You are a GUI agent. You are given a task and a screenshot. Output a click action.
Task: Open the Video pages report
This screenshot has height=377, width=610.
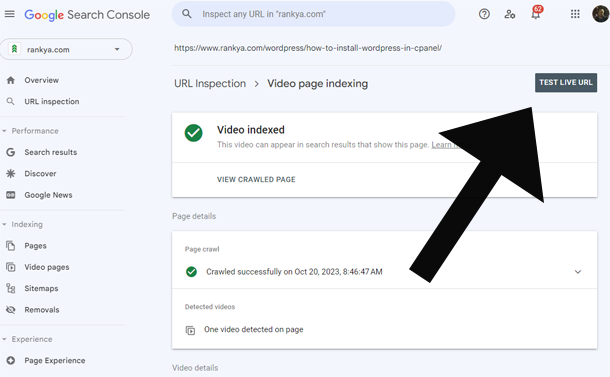[47, 267]
